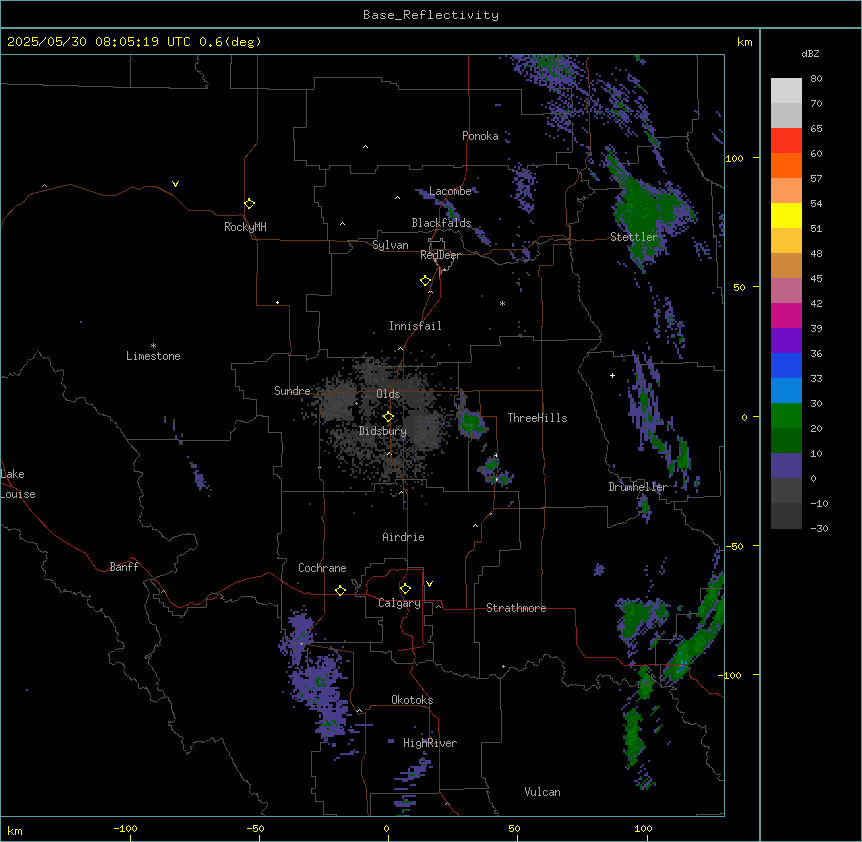Click the -50 tick on the bottom axis

pos(255,828)
